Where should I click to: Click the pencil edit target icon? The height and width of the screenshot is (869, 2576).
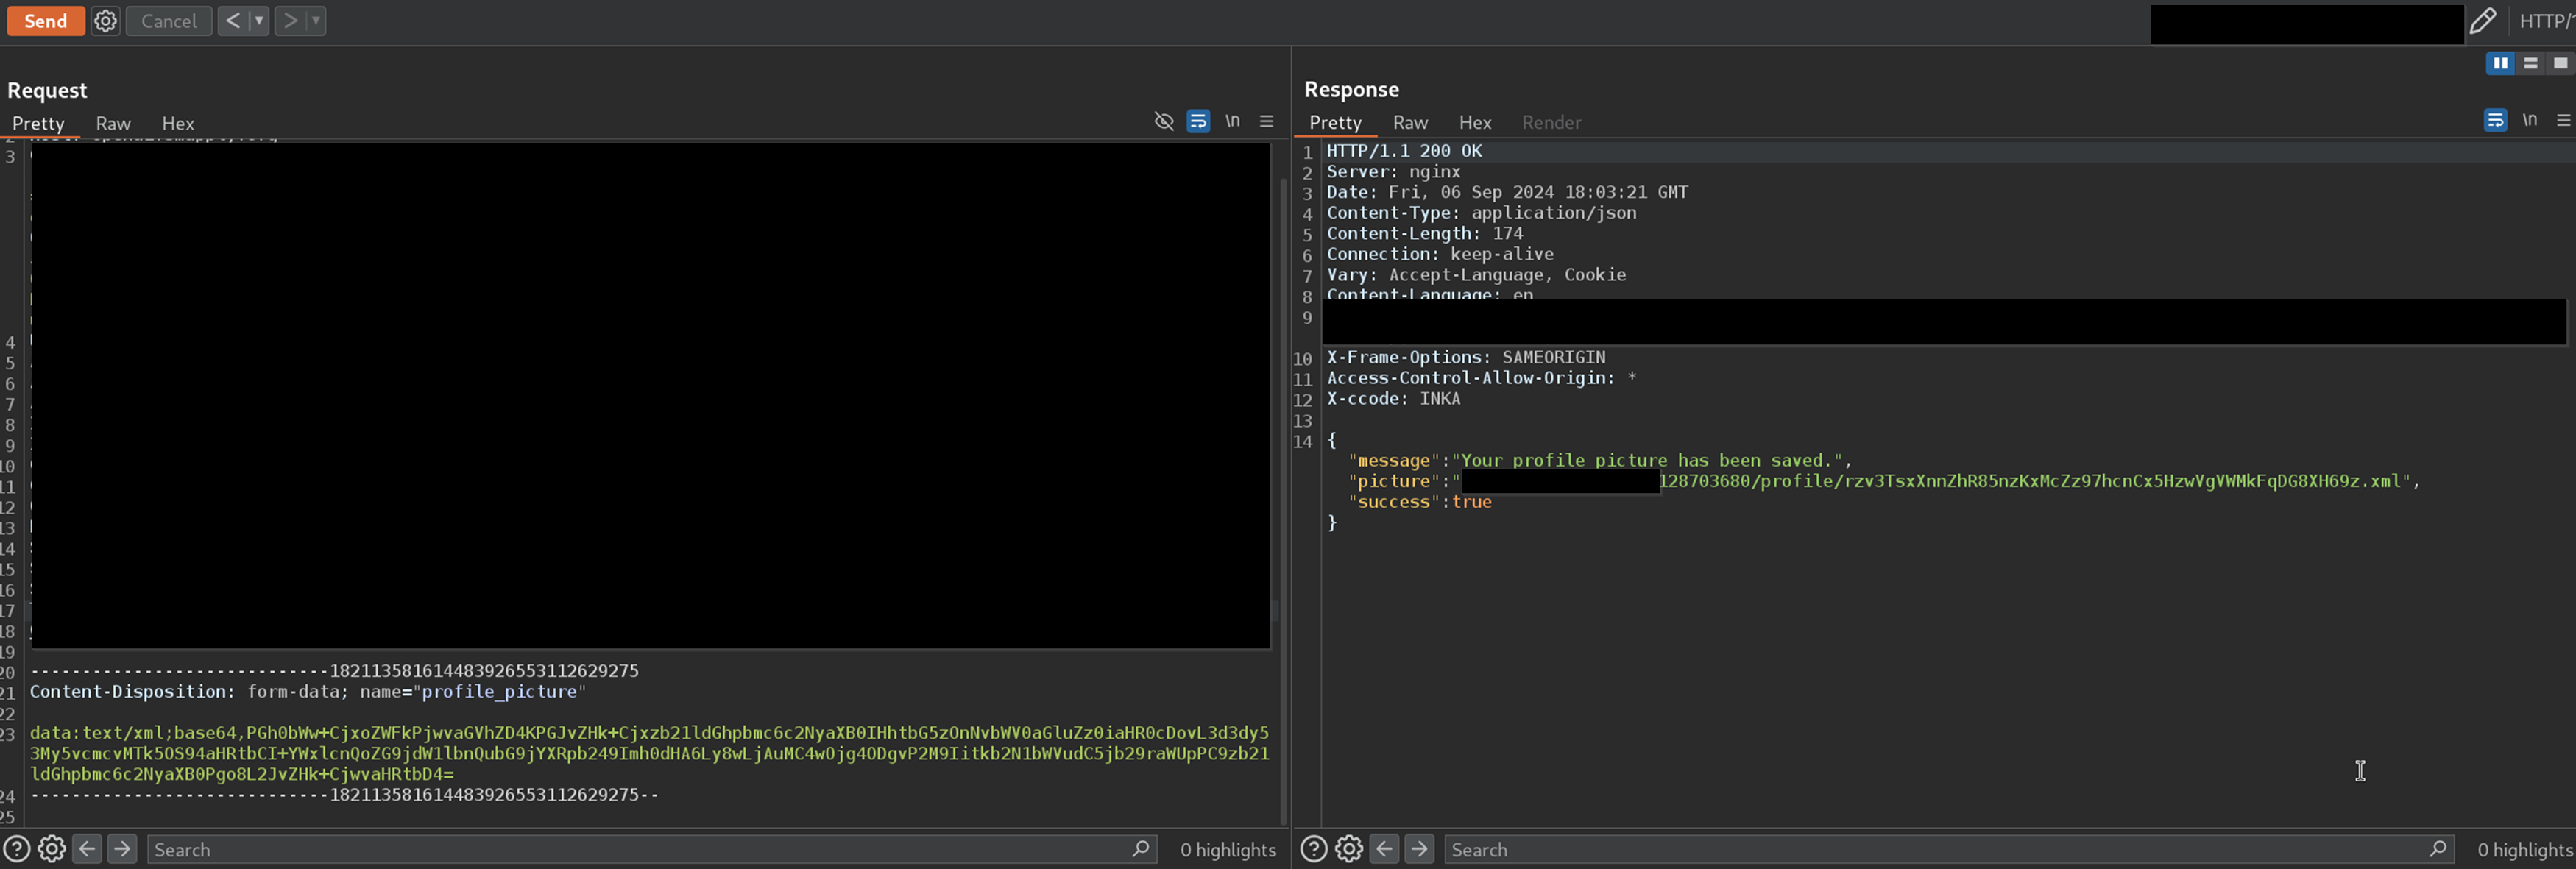tap(2483, 21)
